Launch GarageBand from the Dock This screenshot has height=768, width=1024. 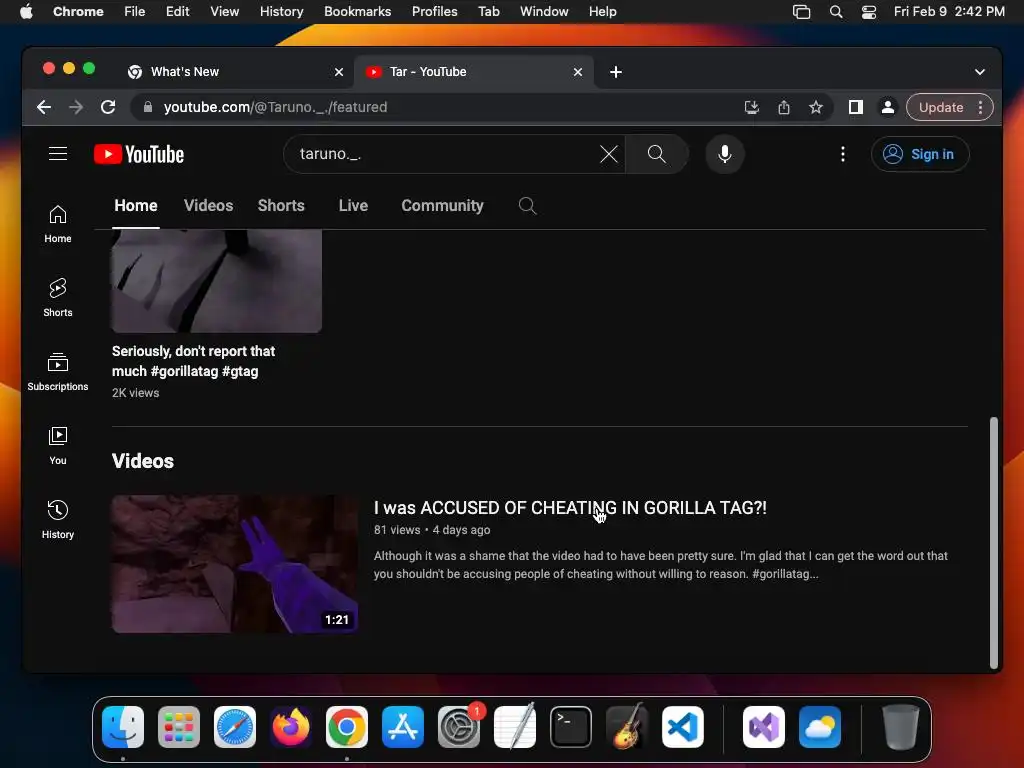click(x=627, y=727)
